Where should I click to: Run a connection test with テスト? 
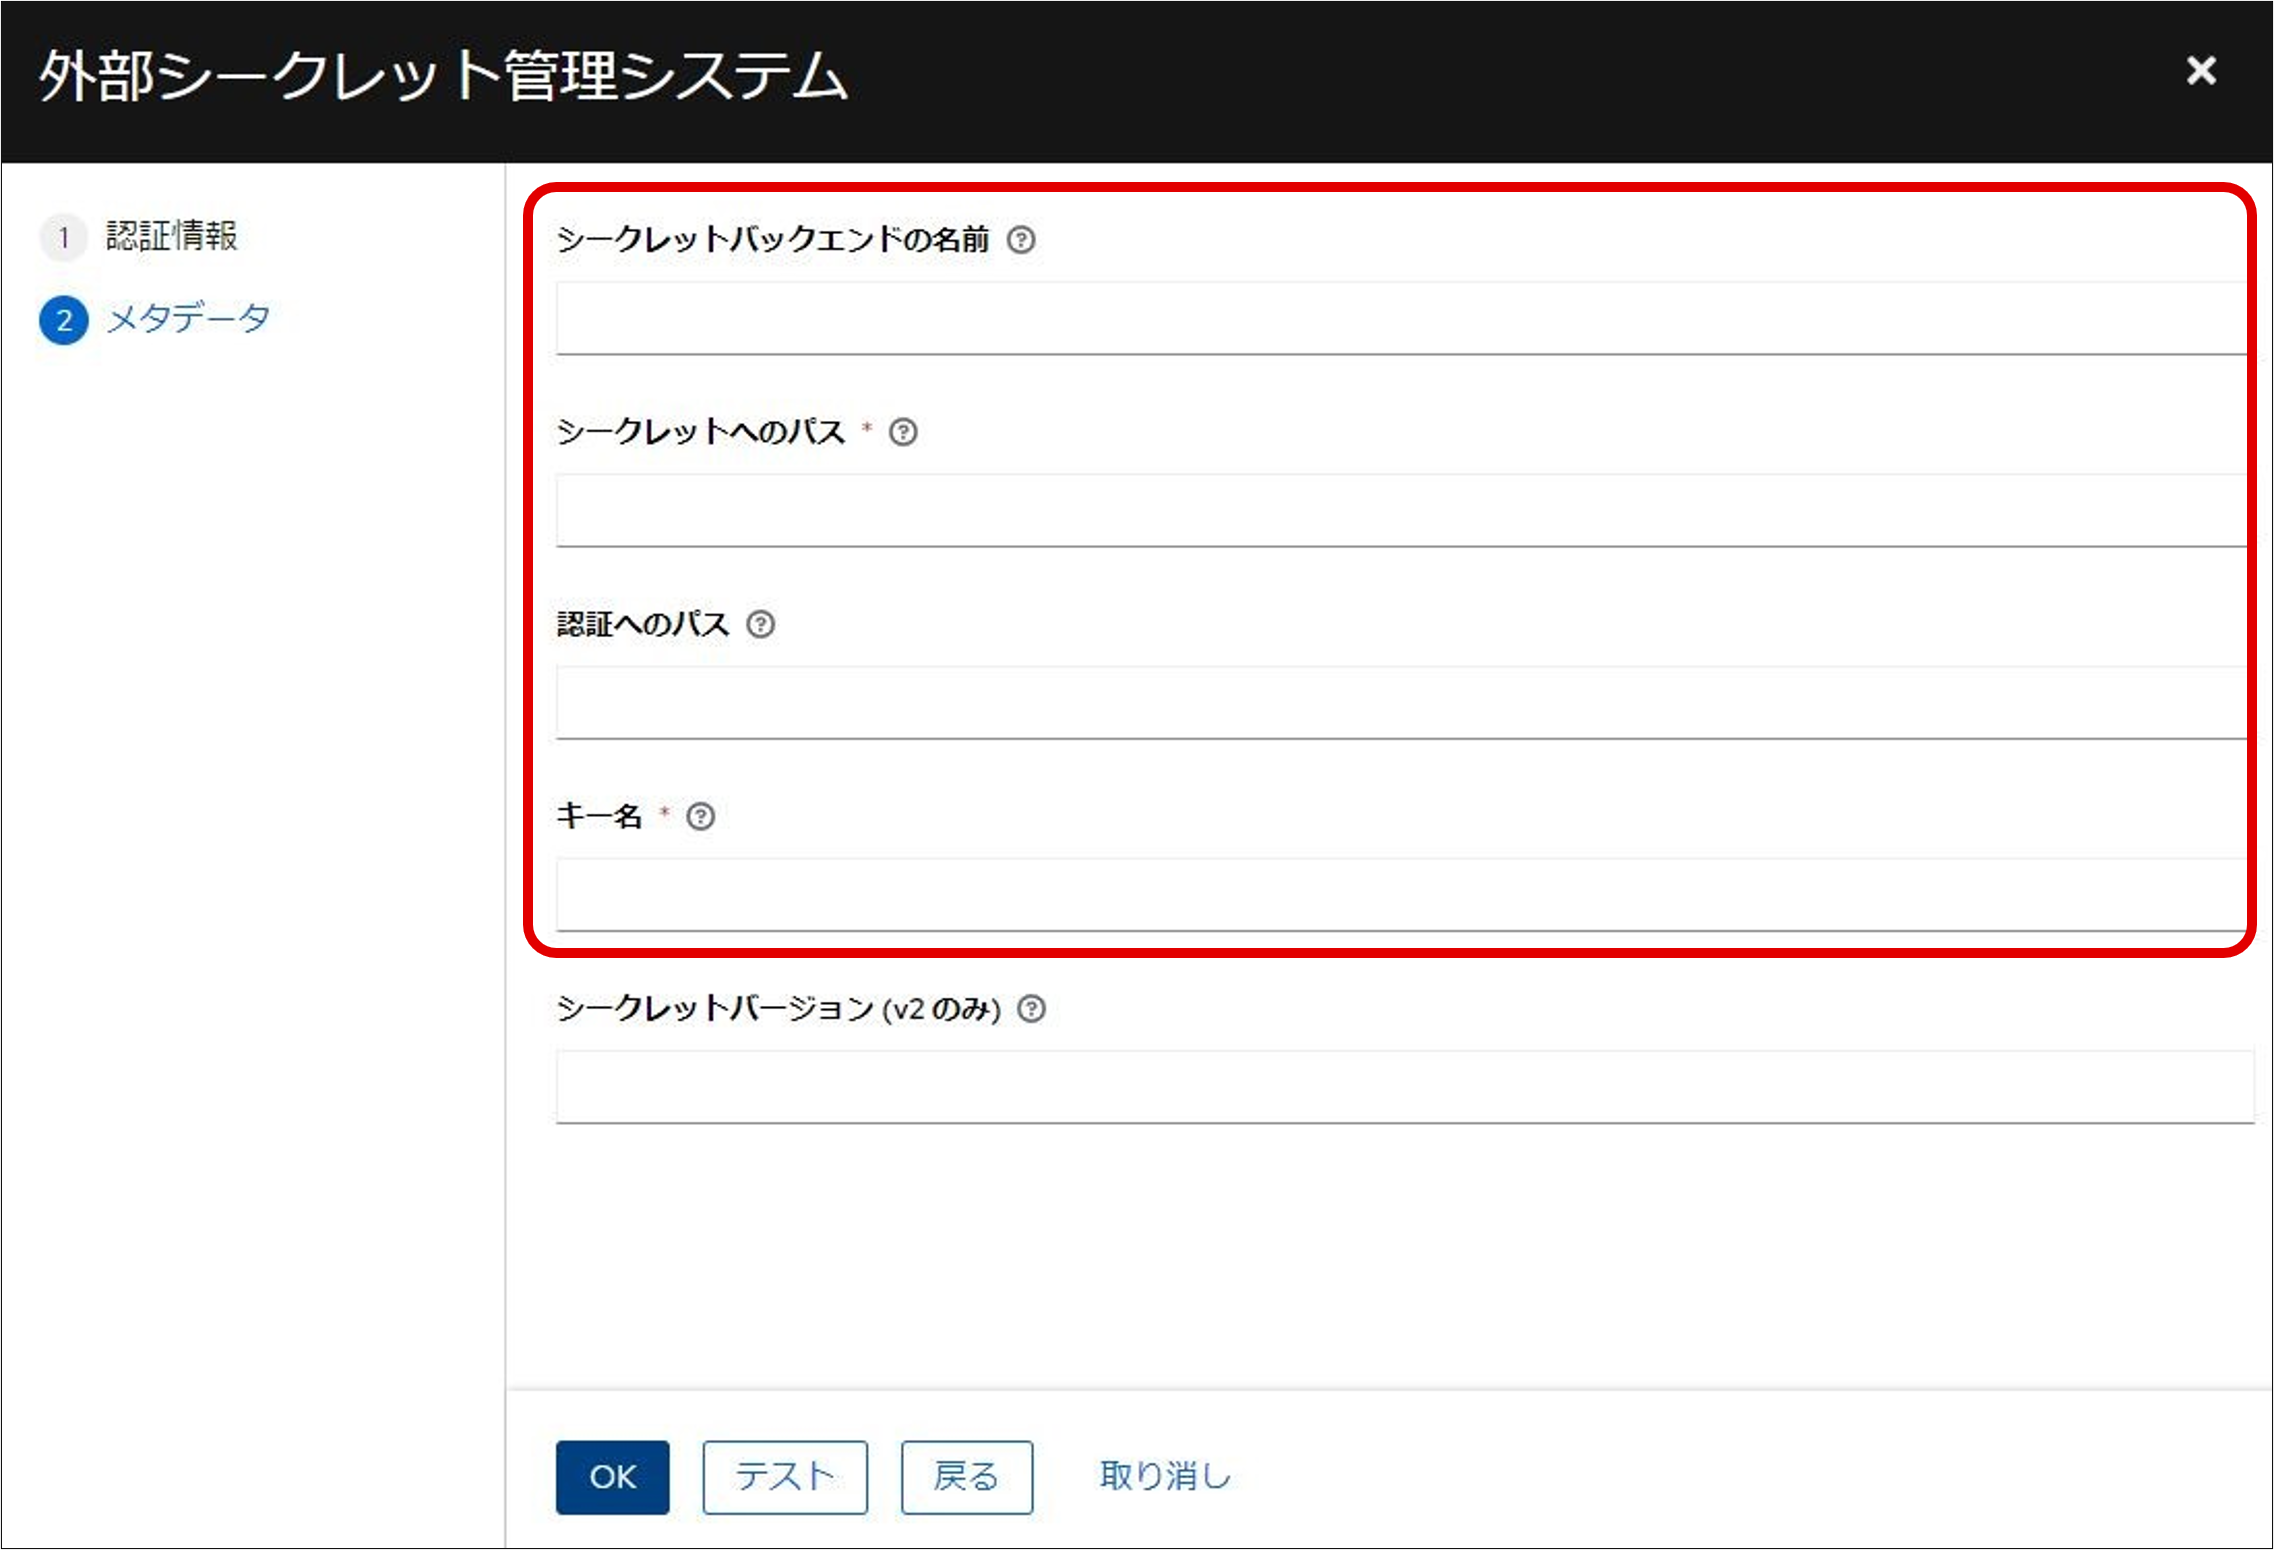[x=784, y=1476]
